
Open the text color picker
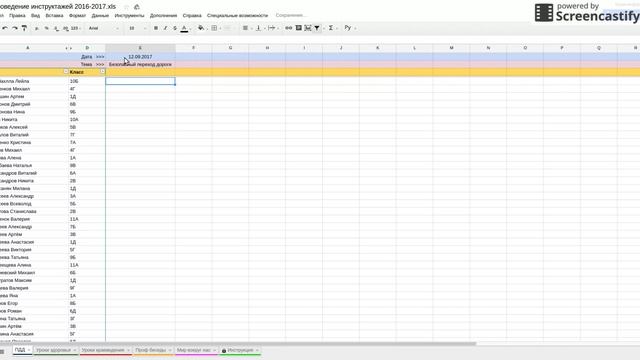tap(184, 28)
